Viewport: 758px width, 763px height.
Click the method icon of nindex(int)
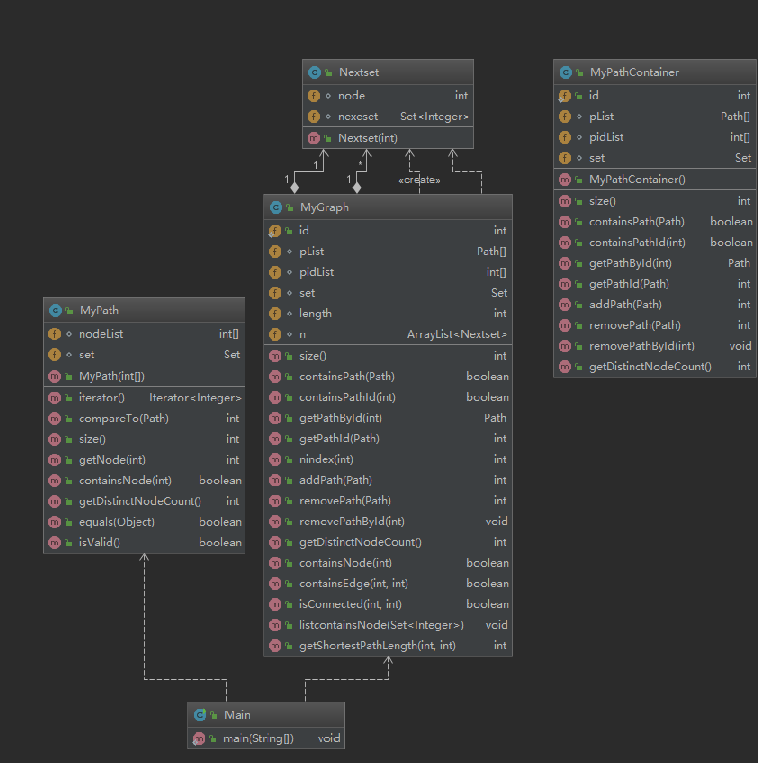[275, 459]
